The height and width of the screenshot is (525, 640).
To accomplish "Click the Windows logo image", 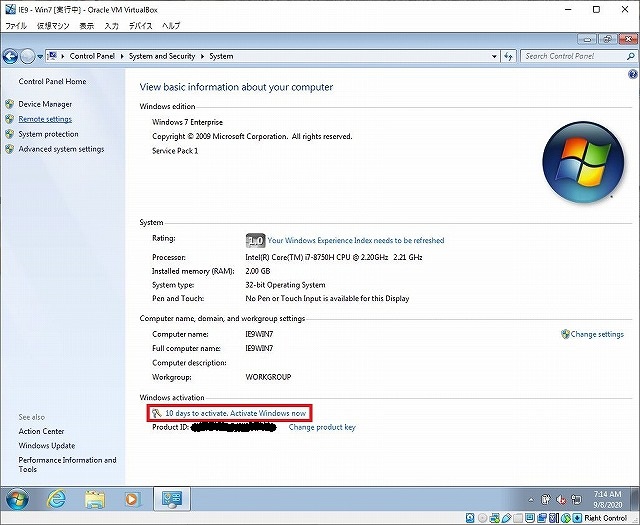I will (x=583, y=162).
